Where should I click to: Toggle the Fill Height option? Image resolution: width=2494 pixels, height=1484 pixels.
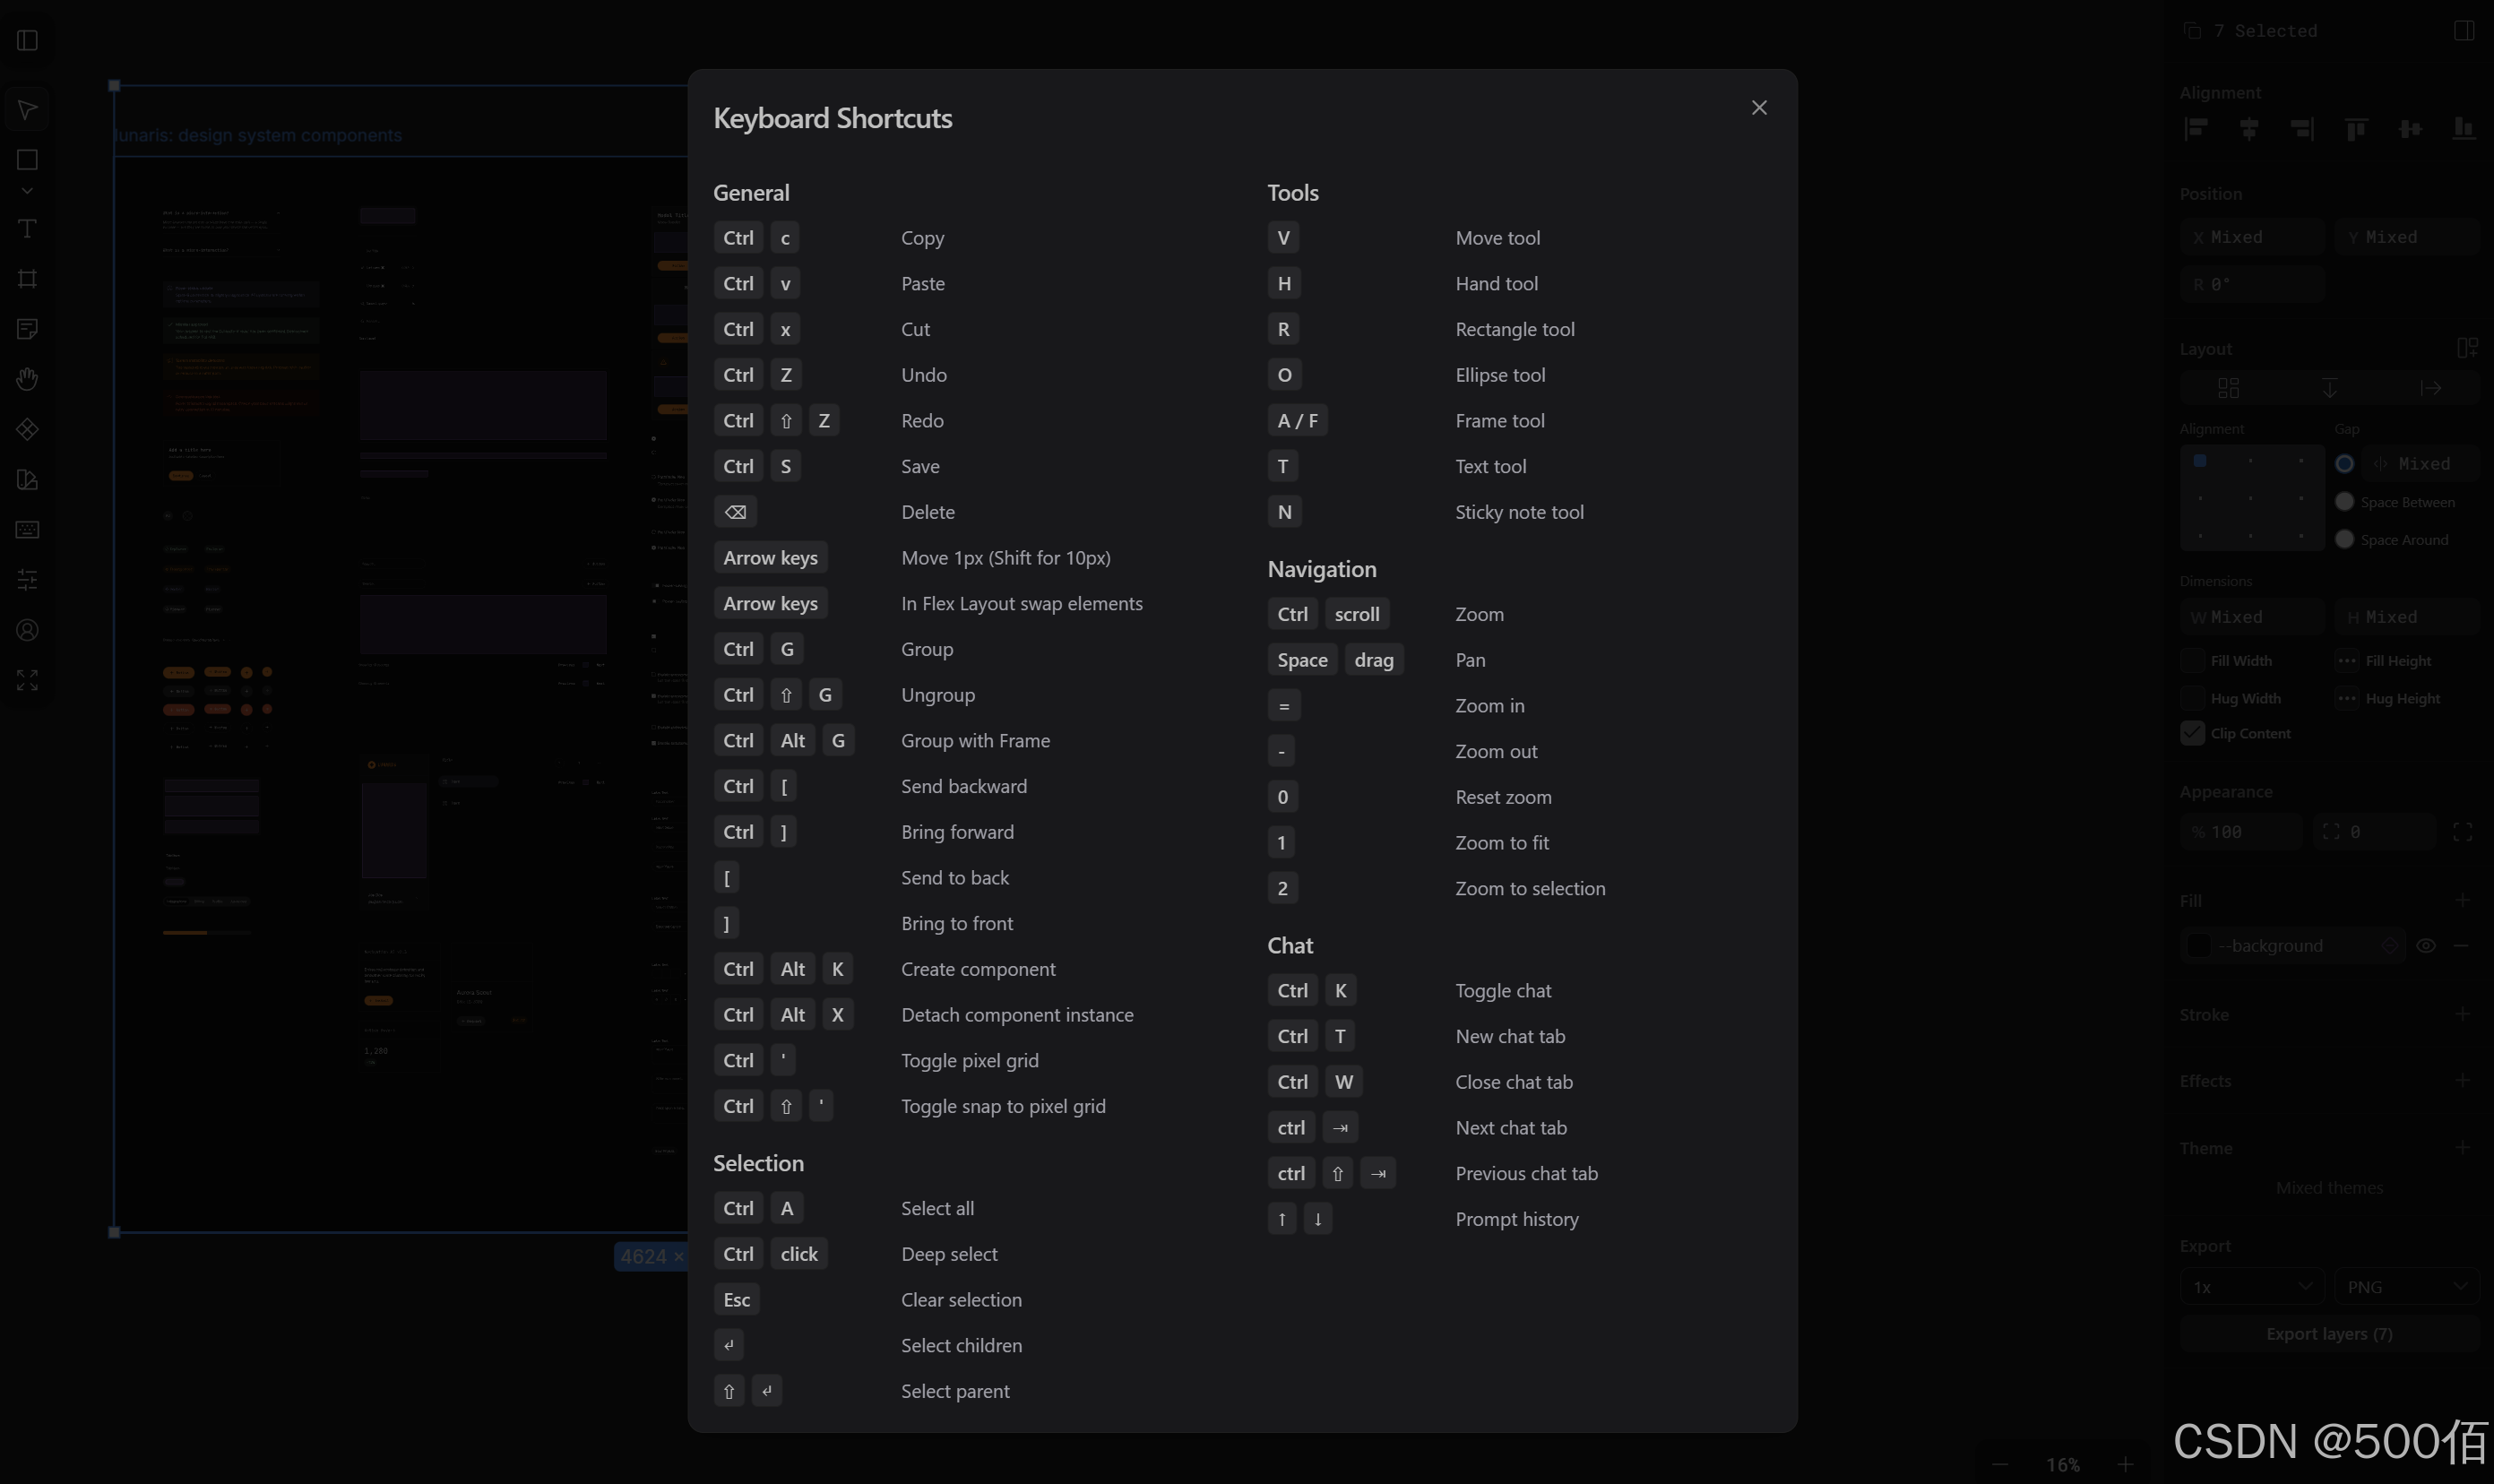(2347, 661)
